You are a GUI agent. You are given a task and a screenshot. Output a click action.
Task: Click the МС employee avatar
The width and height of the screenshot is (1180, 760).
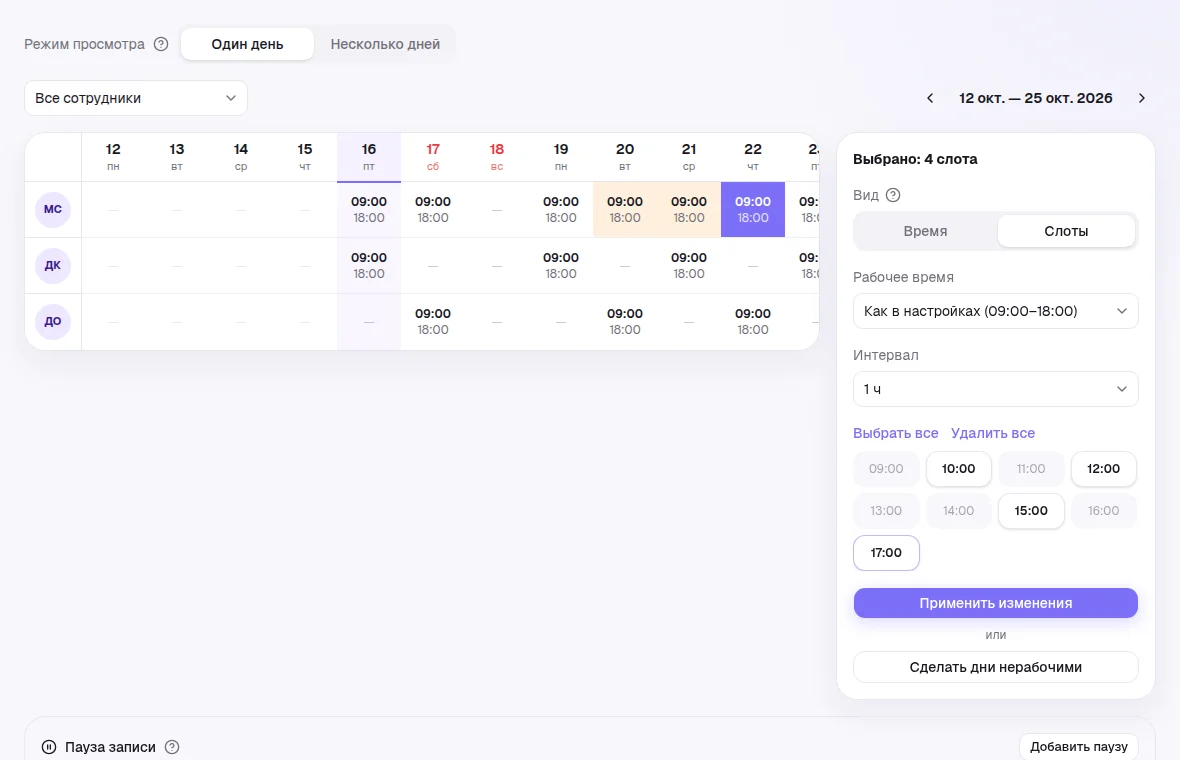click(53, 209)
